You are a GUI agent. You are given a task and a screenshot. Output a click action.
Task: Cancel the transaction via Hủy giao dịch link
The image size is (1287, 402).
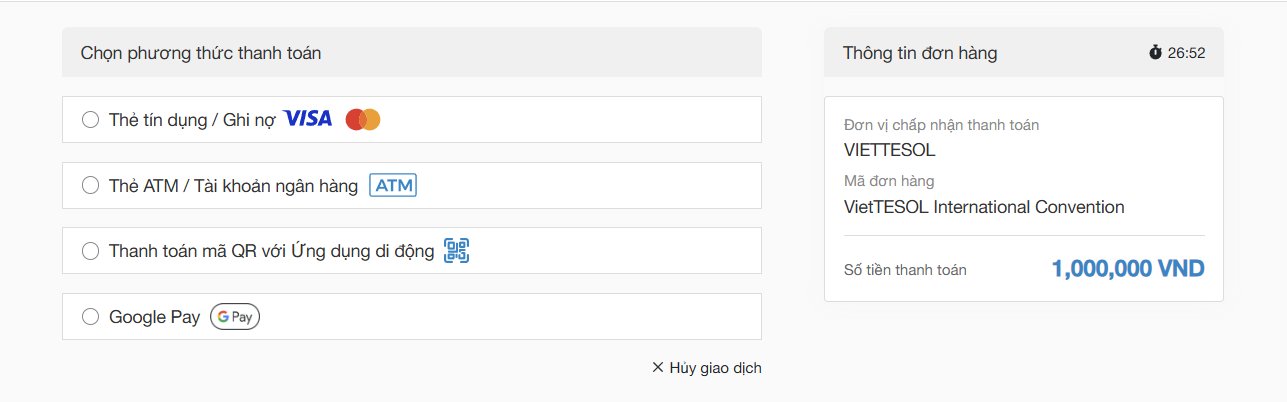pyautogui.click(x=707, y=367)
